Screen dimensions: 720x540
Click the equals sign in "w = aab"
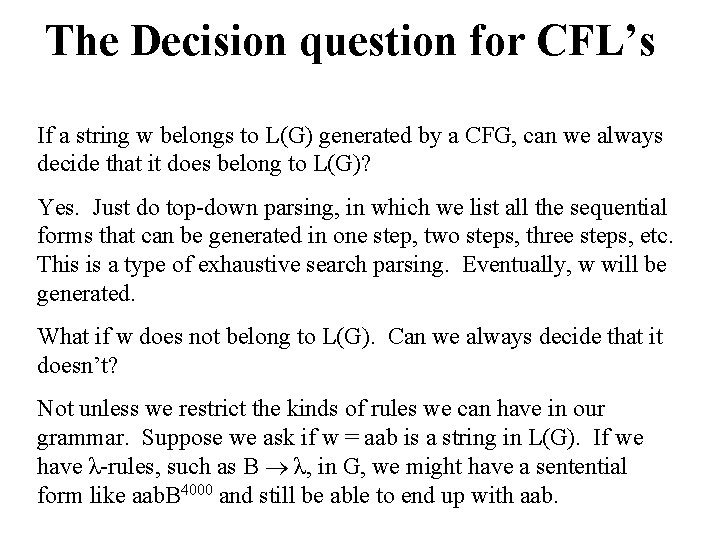(x=351, y=438)
